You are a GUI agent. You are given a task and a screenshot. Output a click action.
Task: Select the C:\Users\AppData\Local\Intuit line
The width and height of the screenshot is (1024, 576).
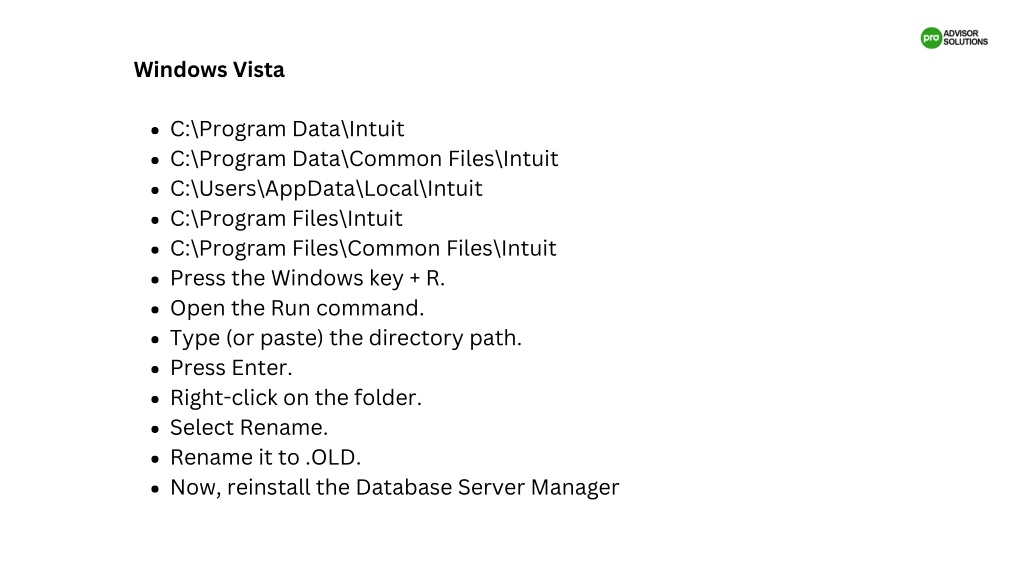point(327,189)
